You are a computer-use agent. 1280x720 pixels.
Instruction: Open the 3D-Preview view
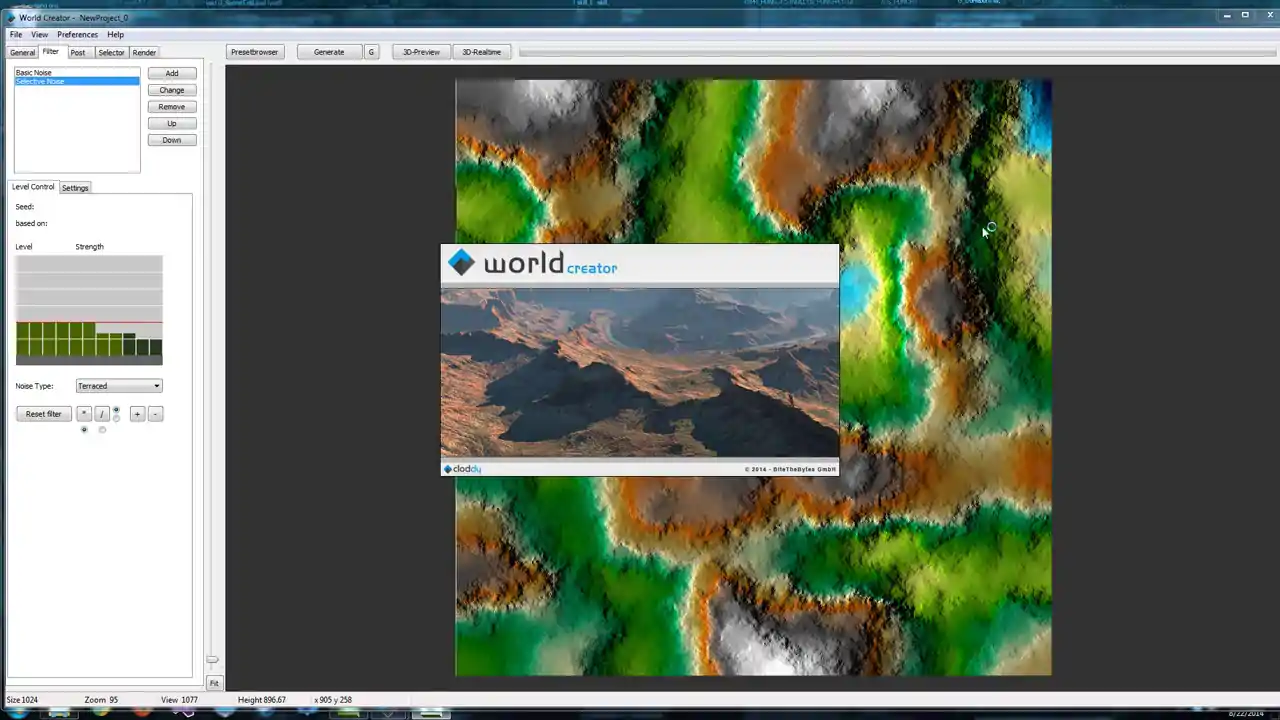[421, 52]
